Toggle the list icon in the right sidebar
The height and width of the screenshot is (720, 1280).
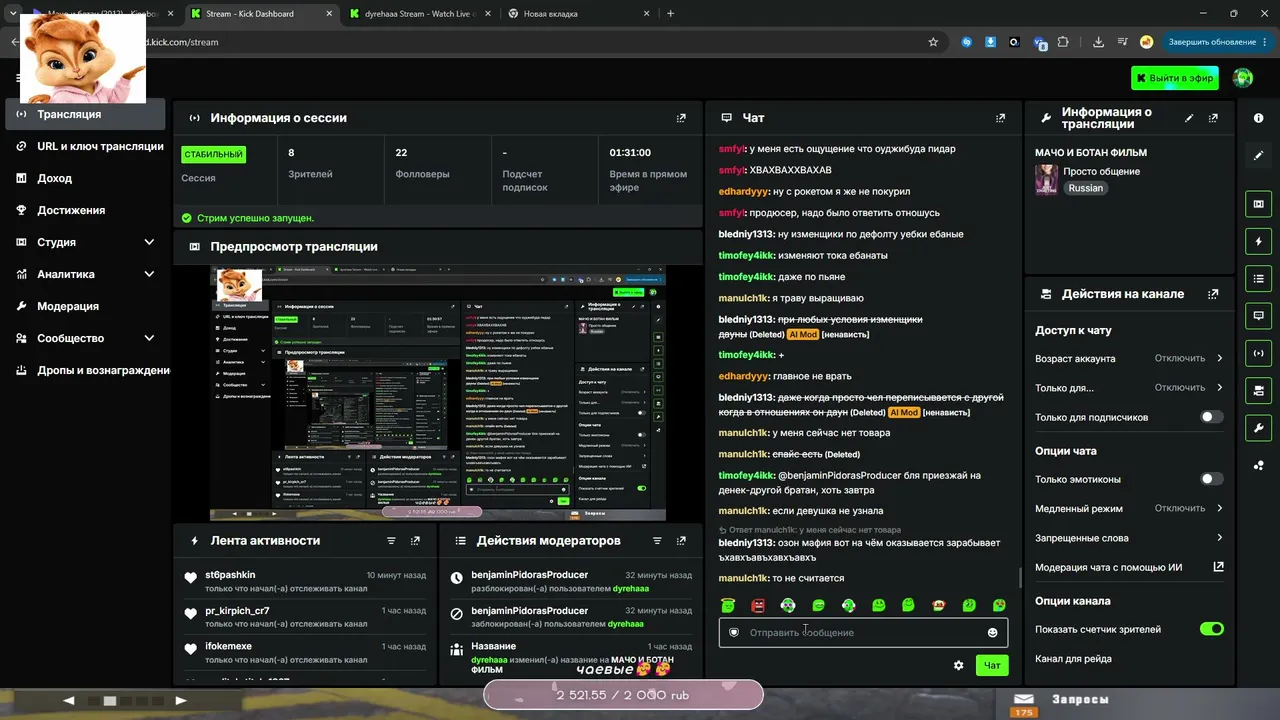click(1258, 278)
